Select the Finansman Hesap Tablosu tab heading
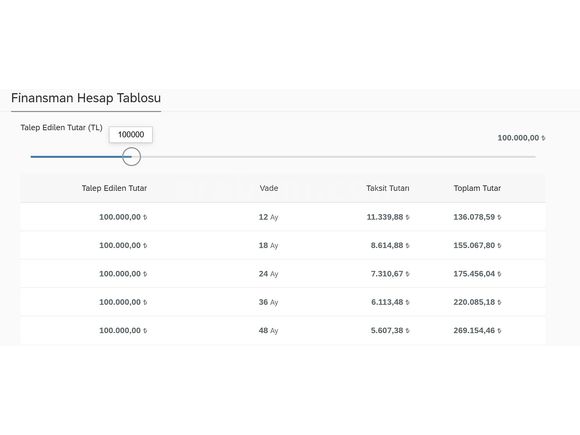The height and width of the screenshot is (435, 580). pos(86,98)
